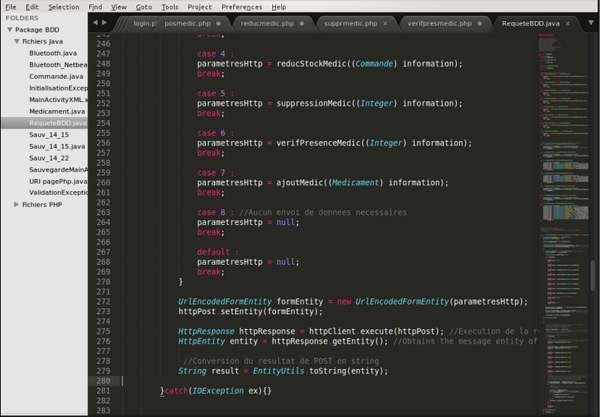Open the Goto menu
This screenshot has height=417, width=600.
144,6
